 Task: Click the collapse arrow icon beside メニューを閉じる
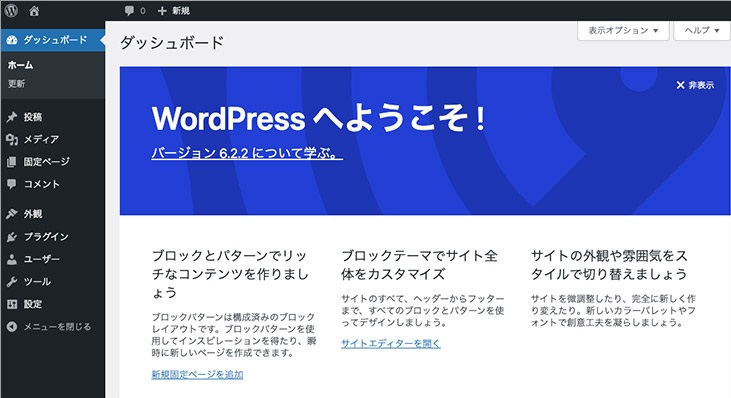(x=12, y=327)
